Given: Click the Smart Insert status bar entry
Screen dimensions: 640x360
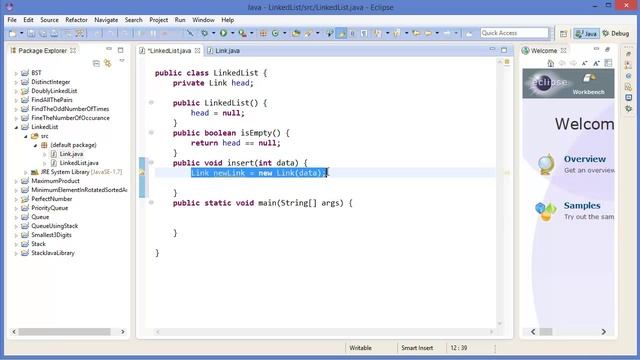Looking at the screenshot, I should [x=417, y=348].
